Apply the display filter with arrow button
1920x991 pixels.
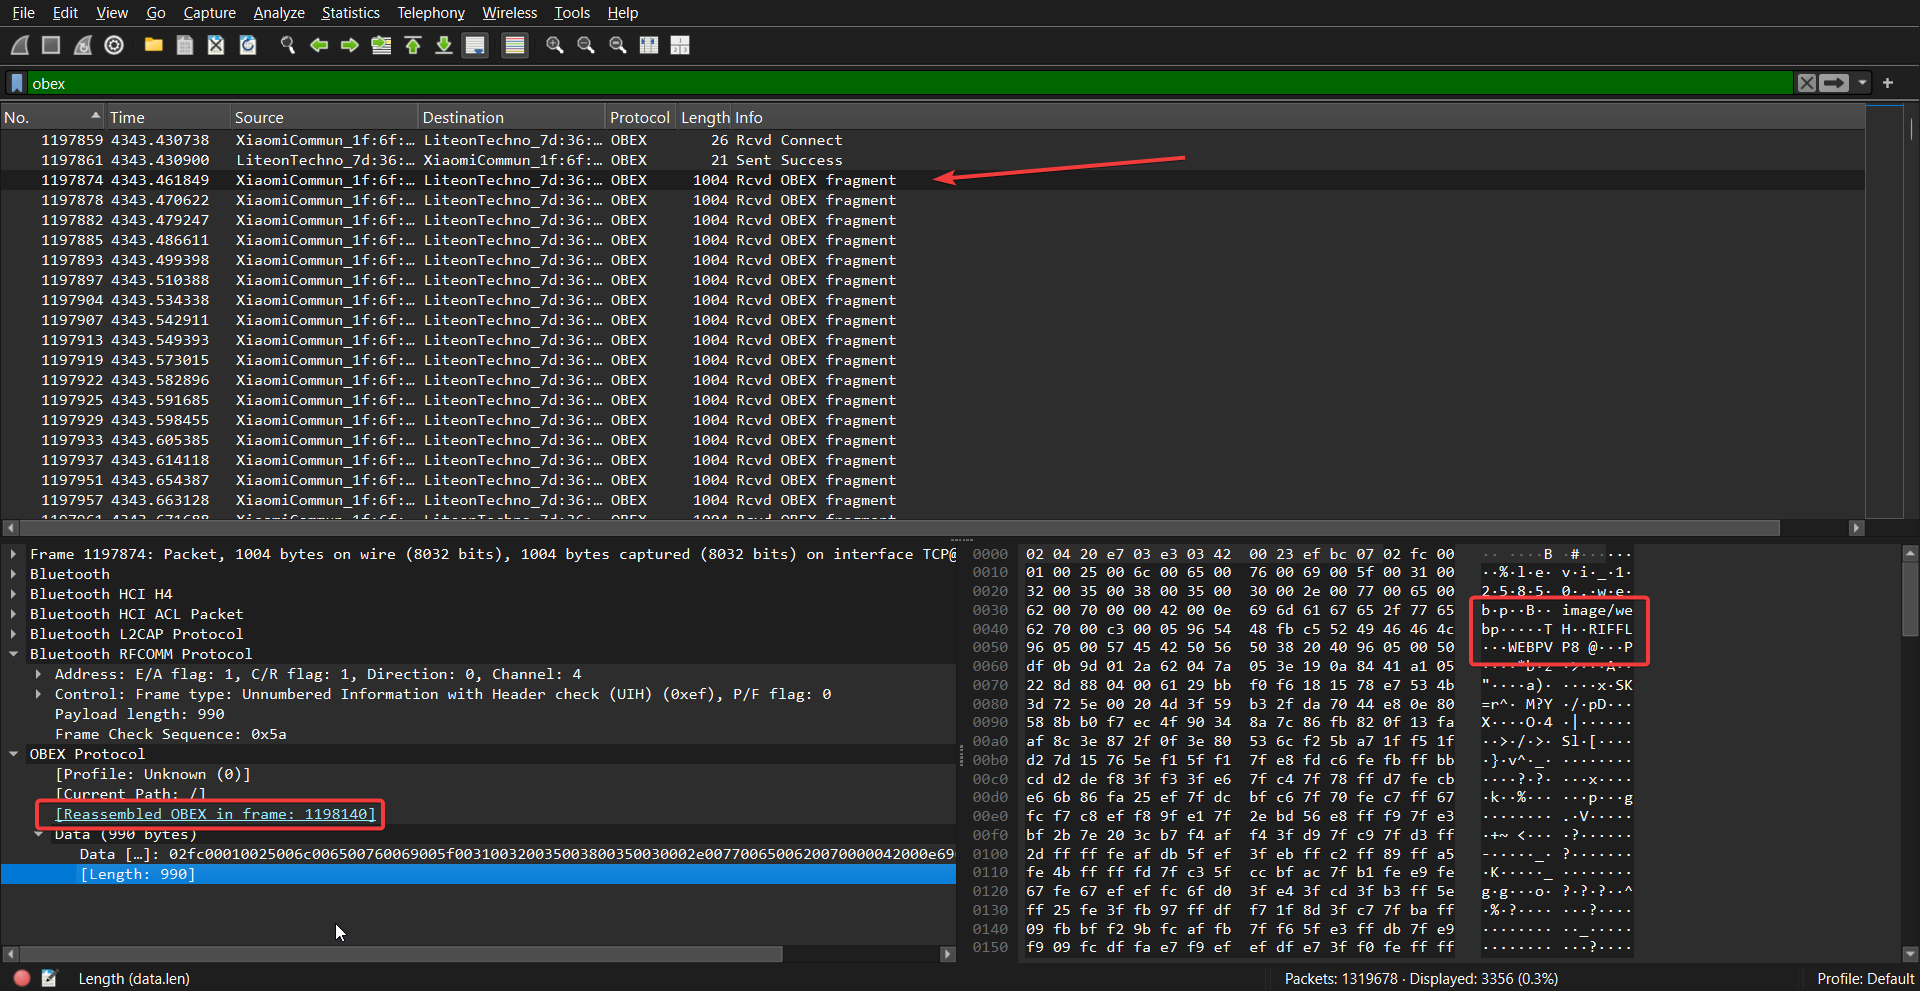pyautogui.click(x=1834, y=83)
